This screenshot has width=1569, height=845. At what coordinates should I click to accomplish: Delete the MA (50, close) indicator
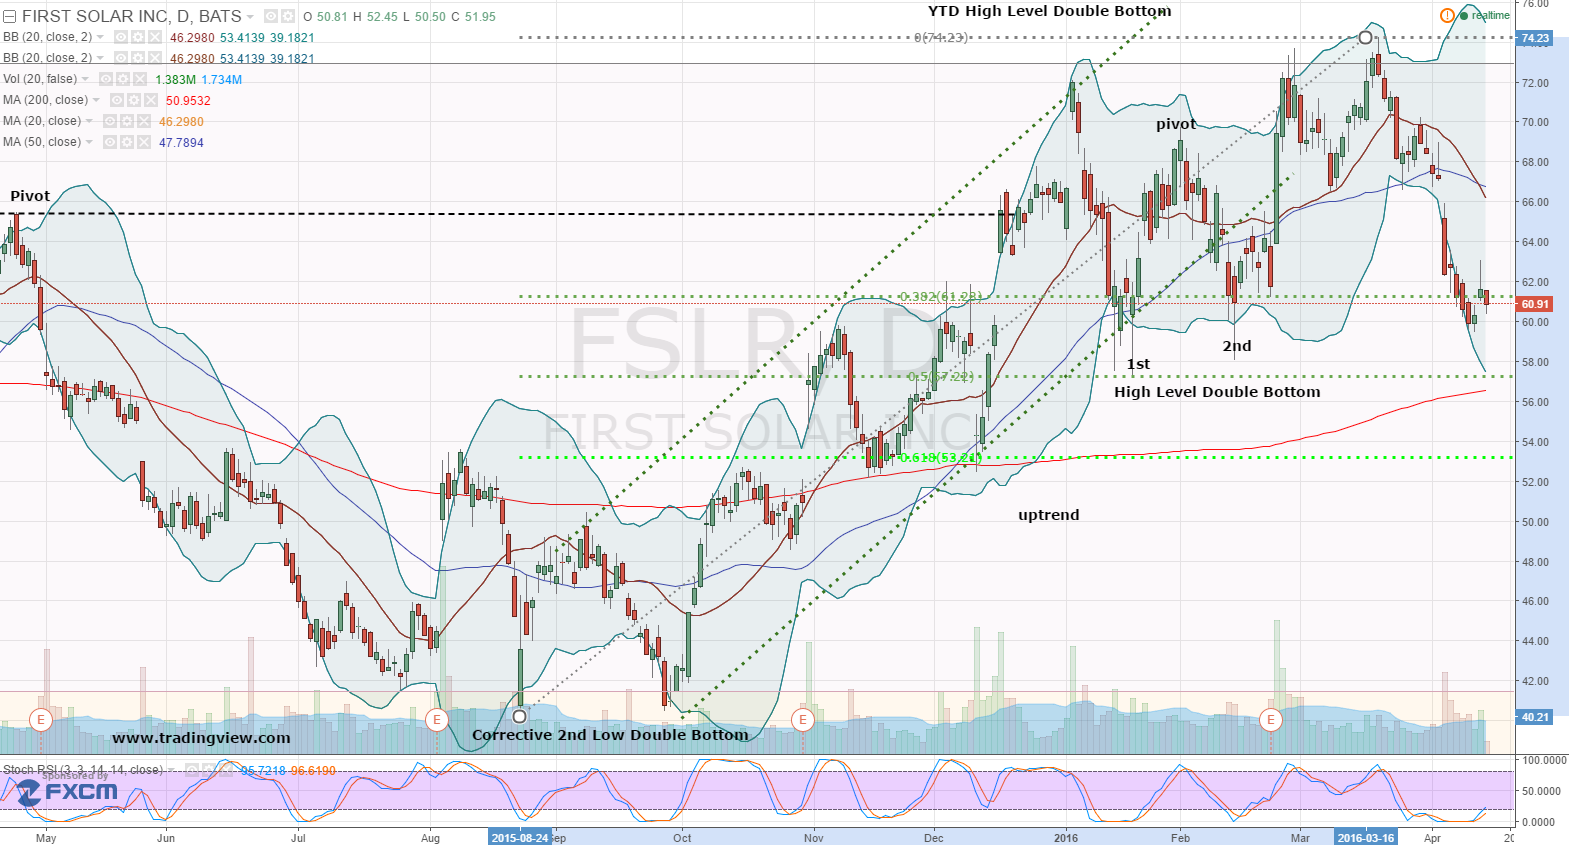point(143,143)
